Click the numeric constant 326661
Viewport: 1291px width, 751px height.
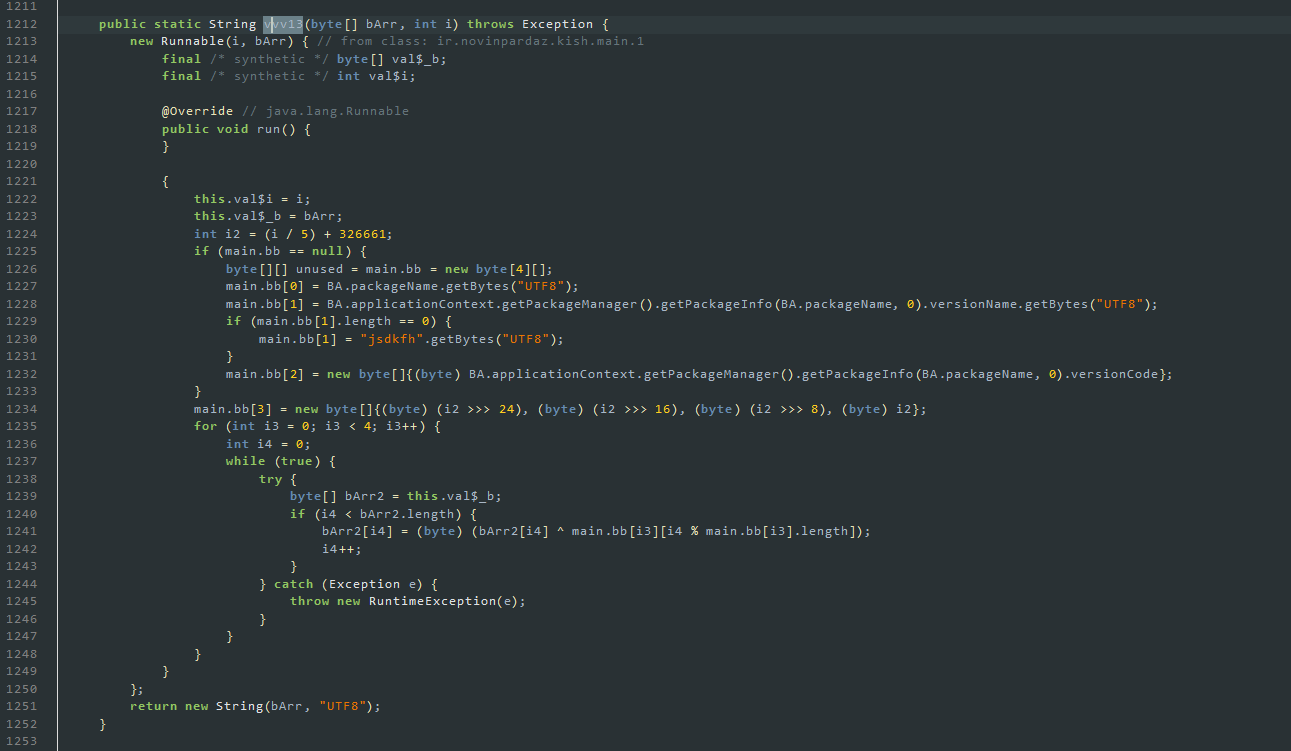(363, 234)
